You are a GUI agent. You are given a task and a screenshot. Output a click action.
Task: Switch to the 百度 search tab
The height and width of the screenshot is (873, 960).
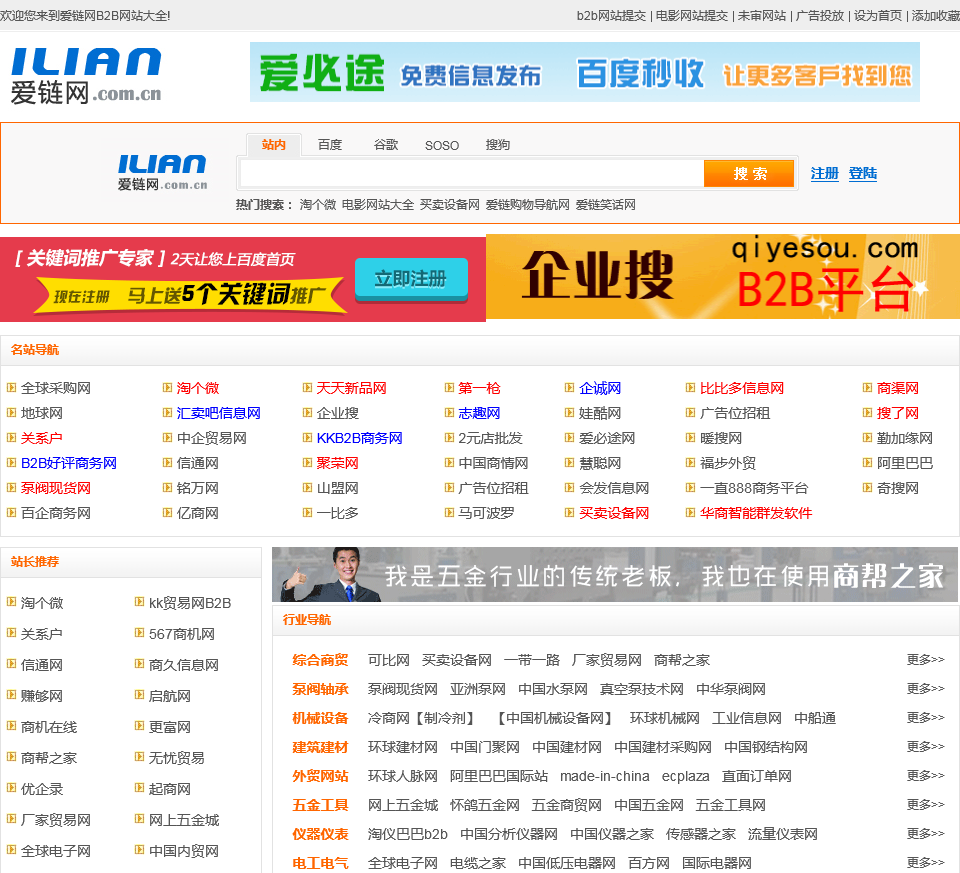330,145
